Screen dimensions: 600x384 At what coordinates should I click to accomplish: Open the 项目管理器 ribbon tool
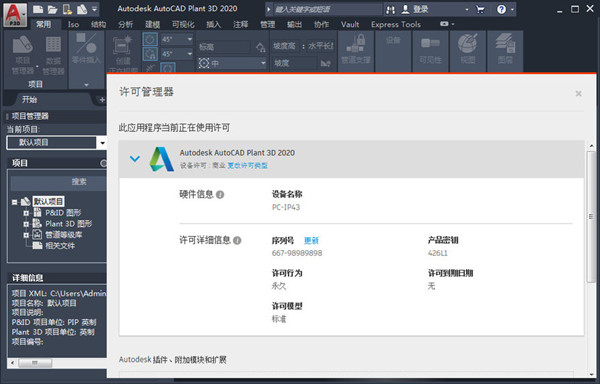tap(23, 55)
